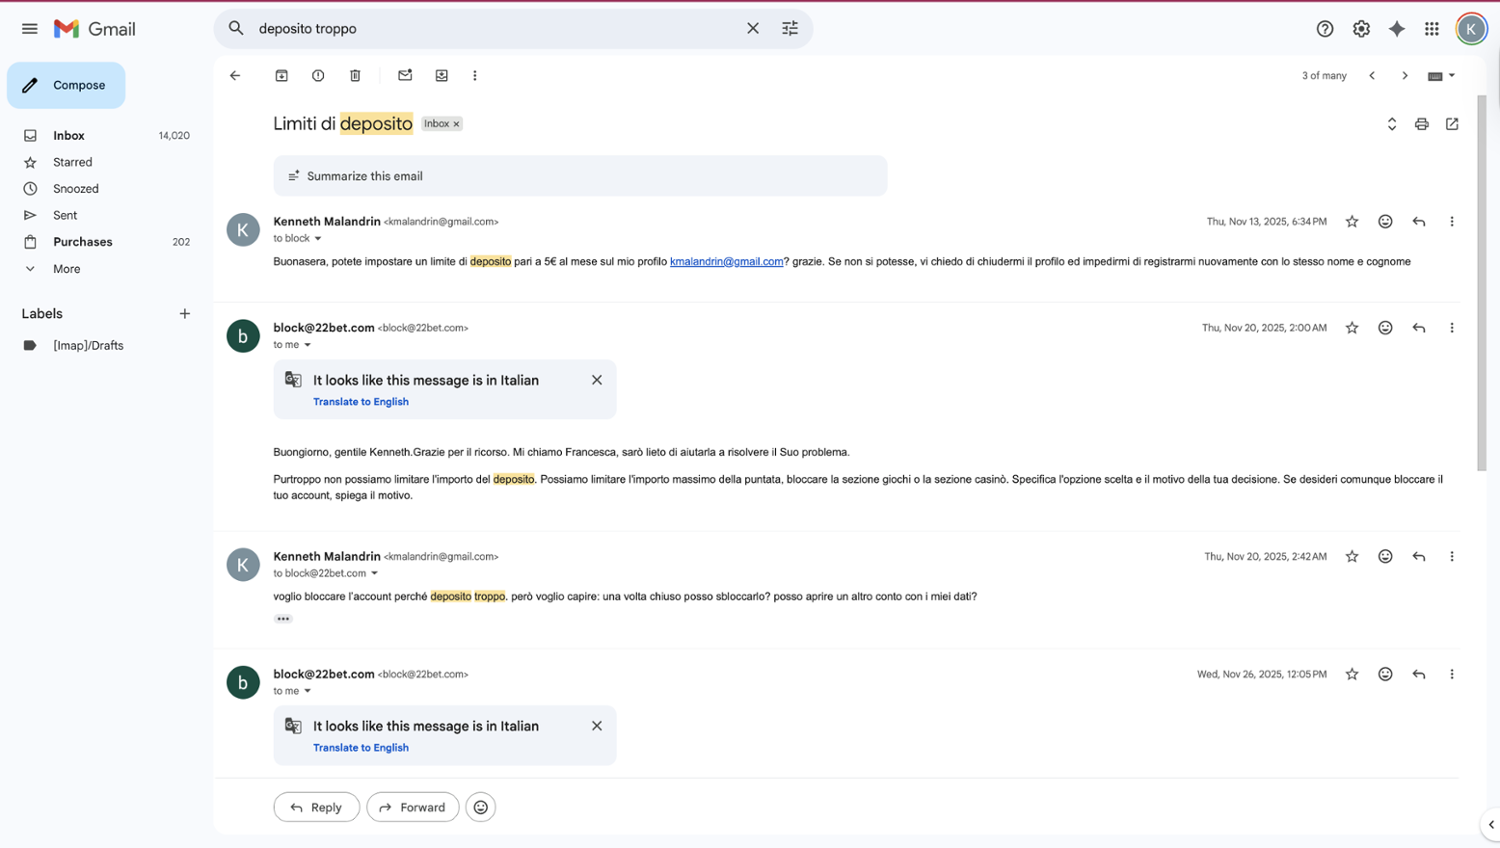Go to the Snoozed folder

76,189
